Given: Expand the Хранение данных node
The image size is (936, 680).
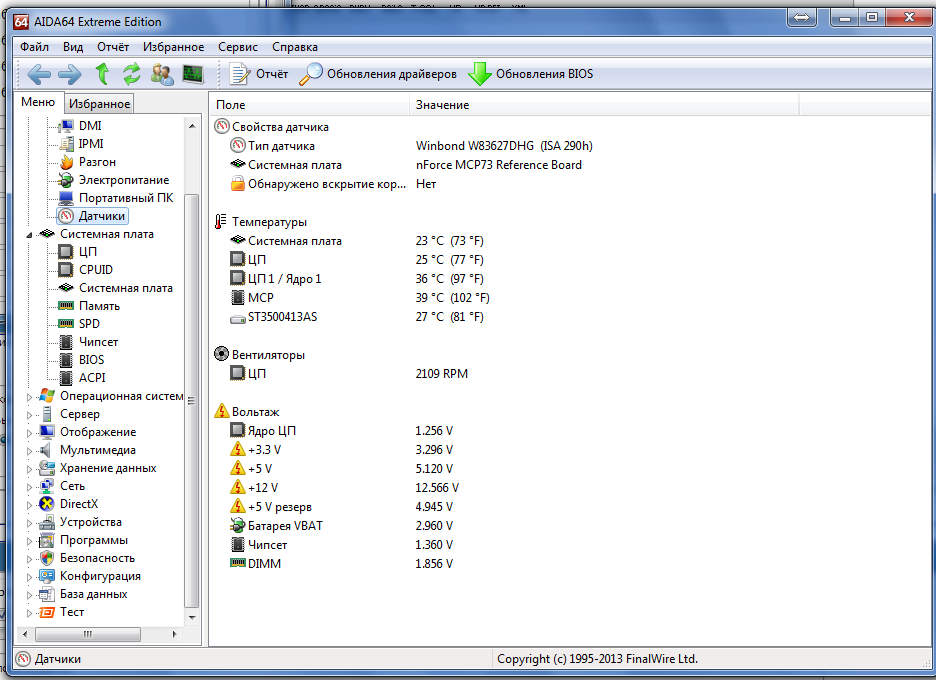Looking at the screenshot, I should coord(29,469).
